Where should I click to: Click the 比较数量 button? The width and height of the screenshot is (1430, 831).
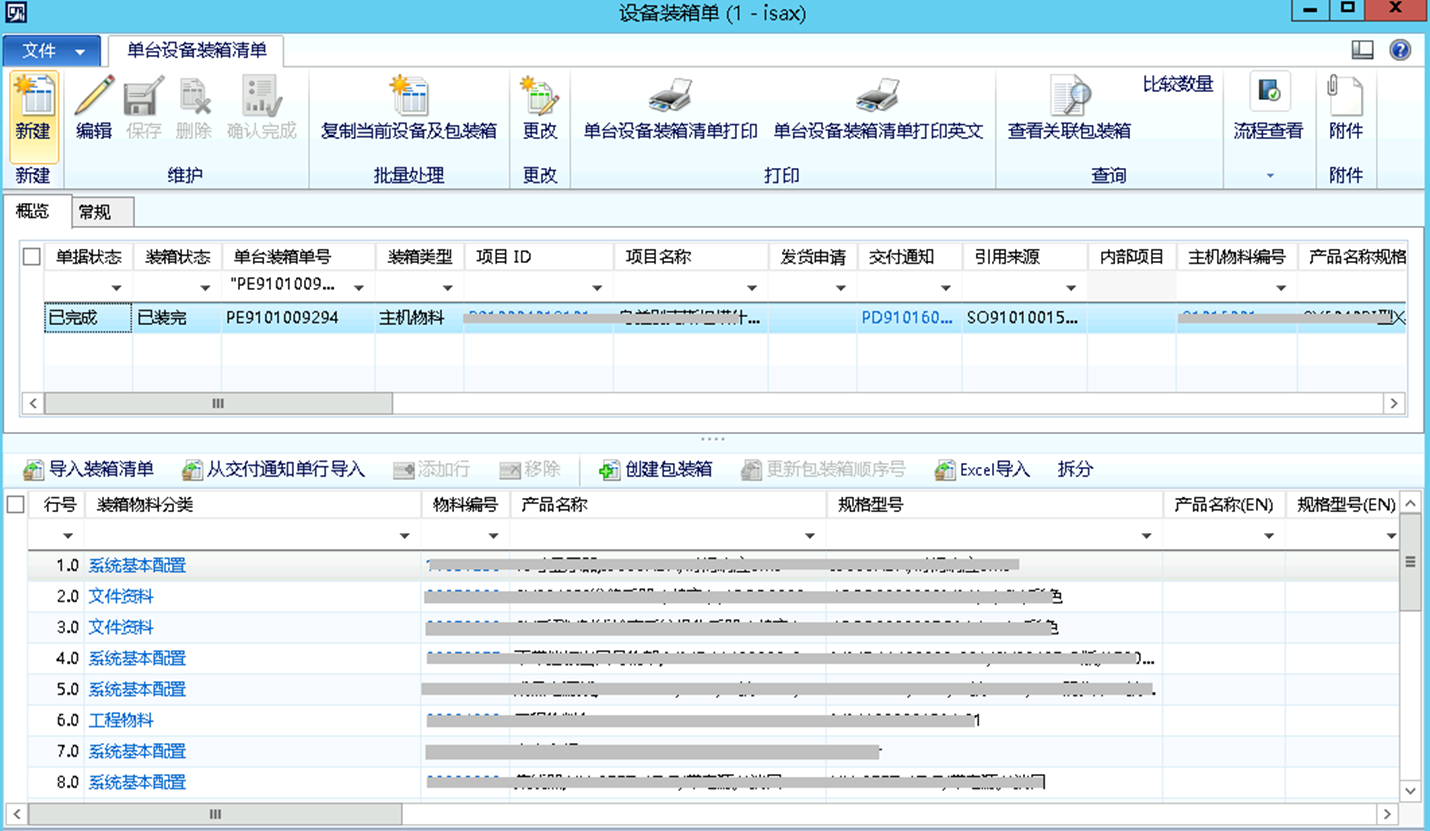coord(1178,84)
